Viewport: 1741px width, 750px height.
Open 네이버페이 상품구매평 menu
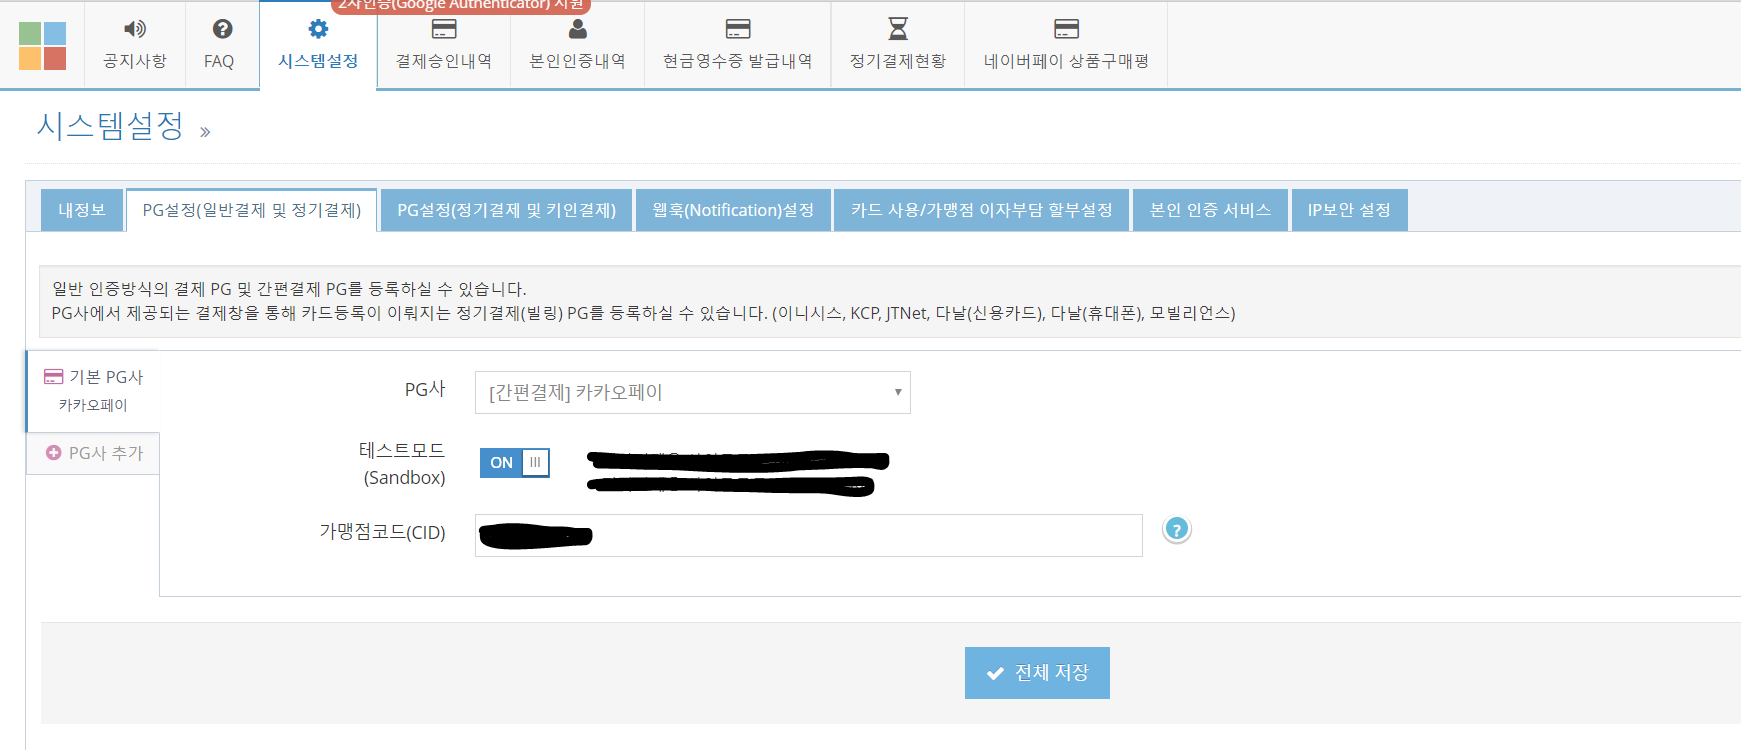(x=1066, y=45)
